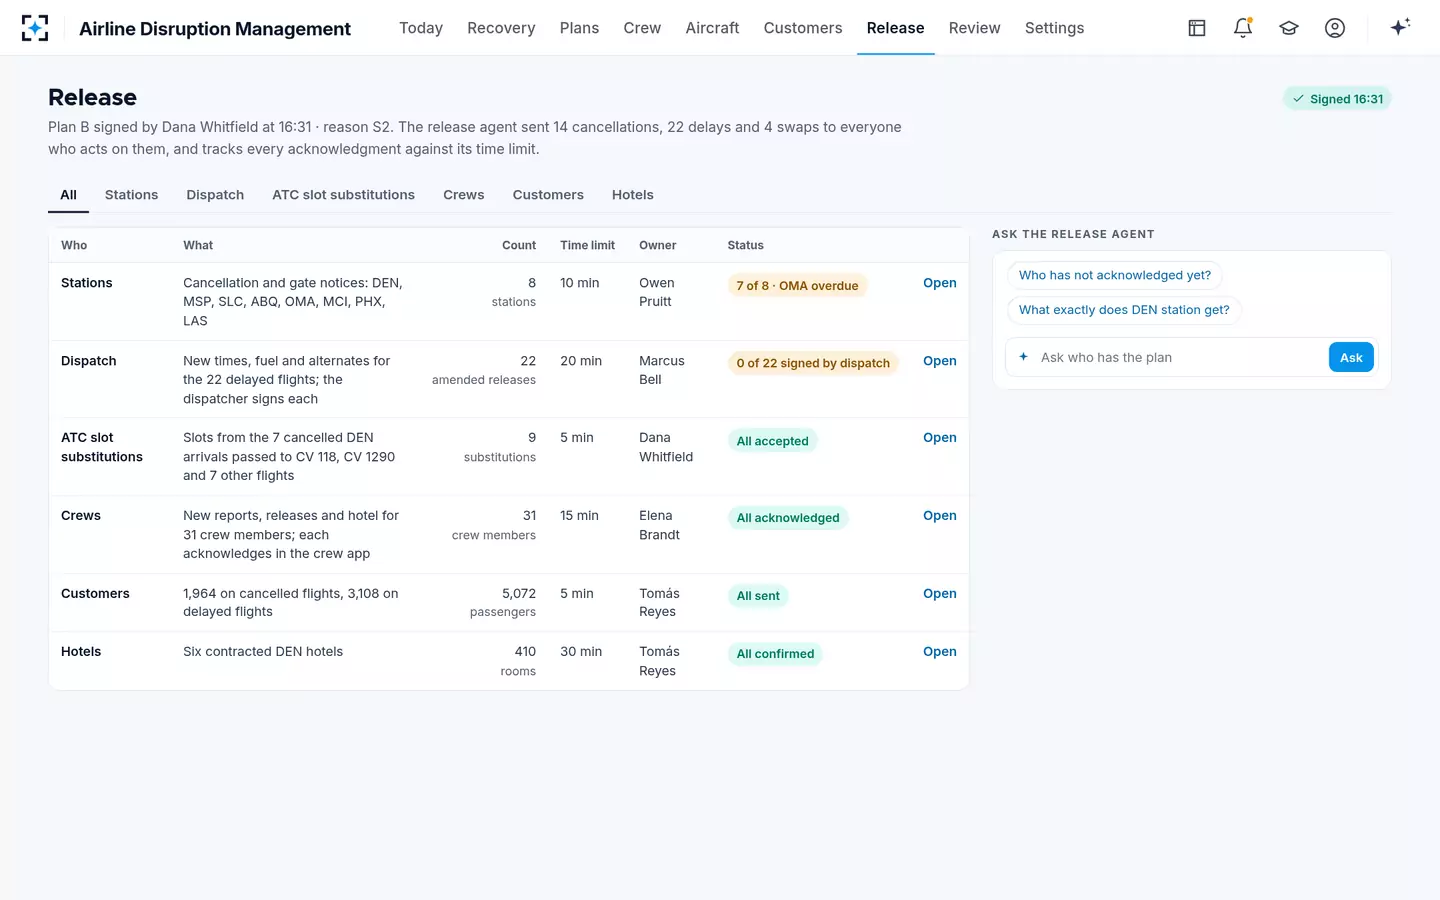The width and height of the screenshot is (1440, 900).
Task: Select the Release navigation item
Action: [895, 28]
